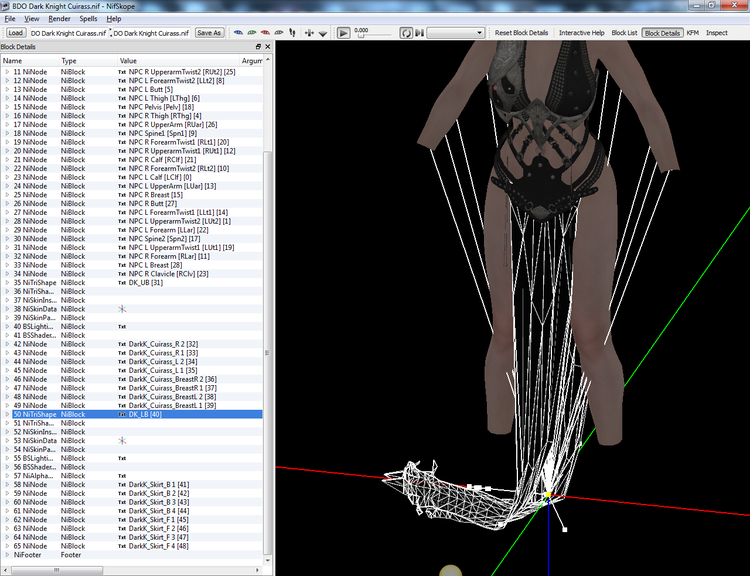Screen dimensions: 750x576
Task: Click the Value column header
Action: [x=178, y=61]
